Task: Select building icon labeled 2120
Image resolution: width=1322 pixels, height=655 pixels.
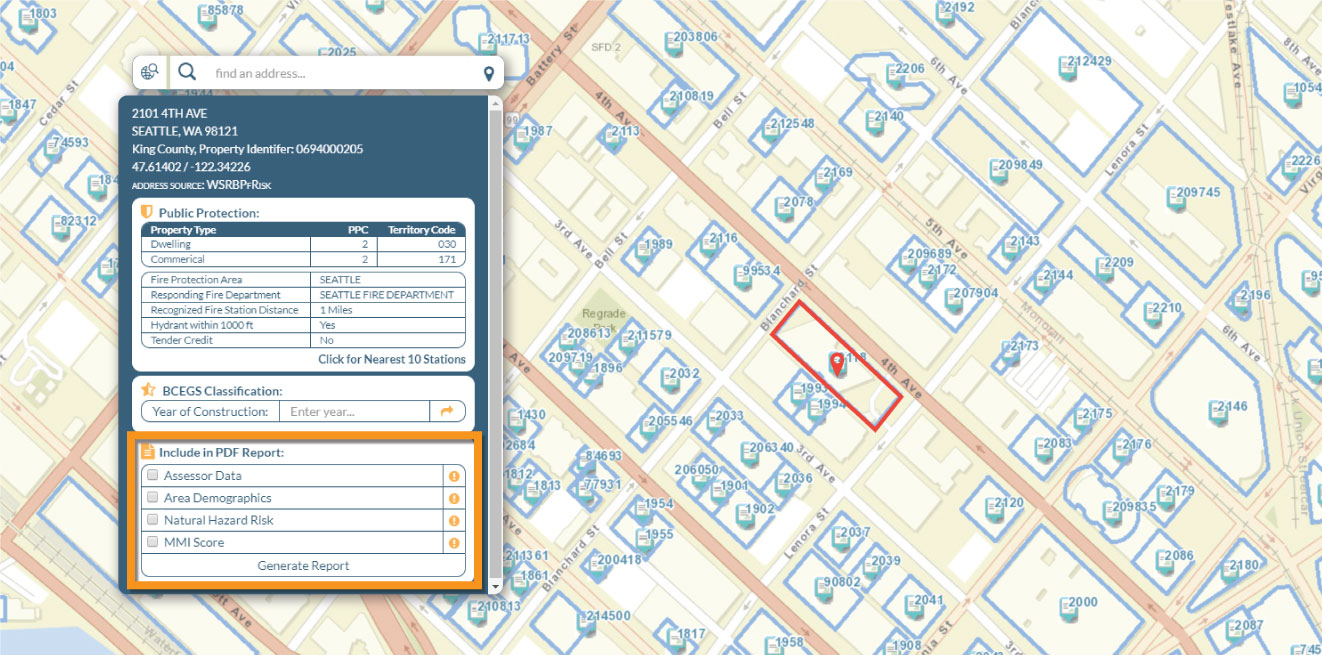Action: click(x=994, y=508)
